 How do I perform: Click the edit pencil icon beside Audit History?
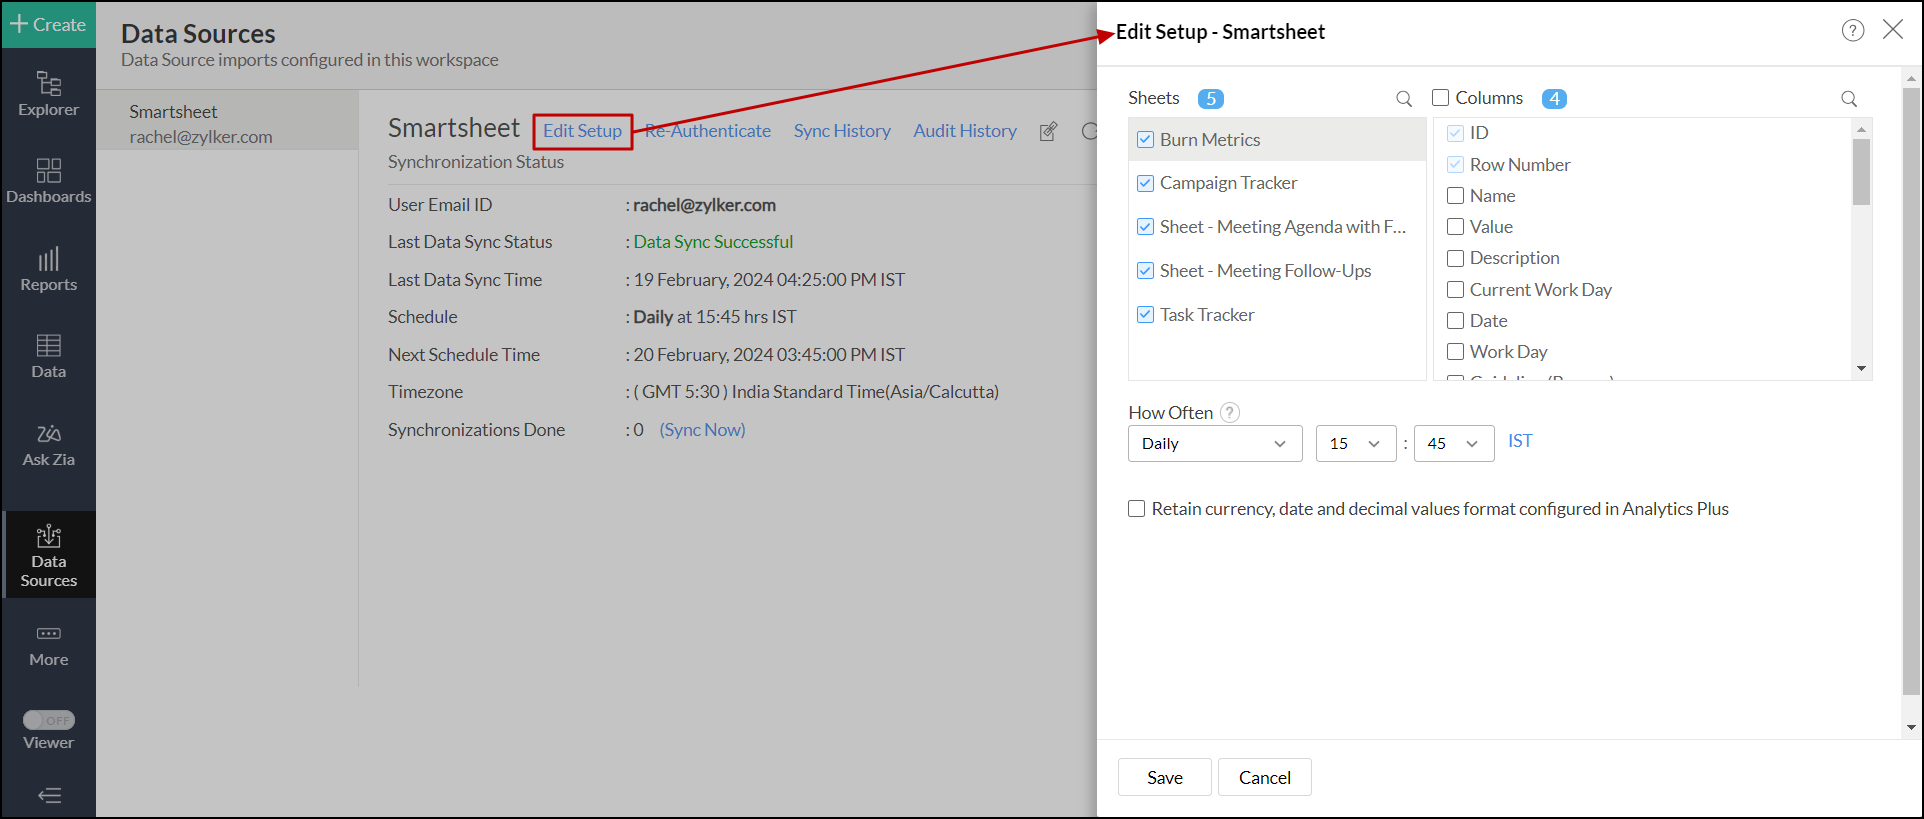(1048, 132)
